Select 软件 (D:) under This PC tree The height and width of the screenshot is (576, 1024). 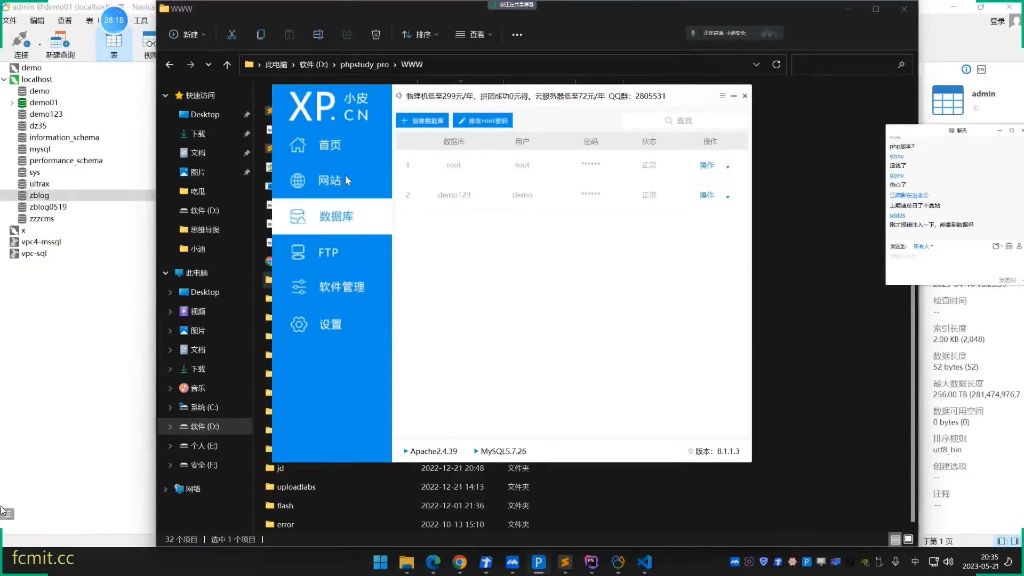204,426
